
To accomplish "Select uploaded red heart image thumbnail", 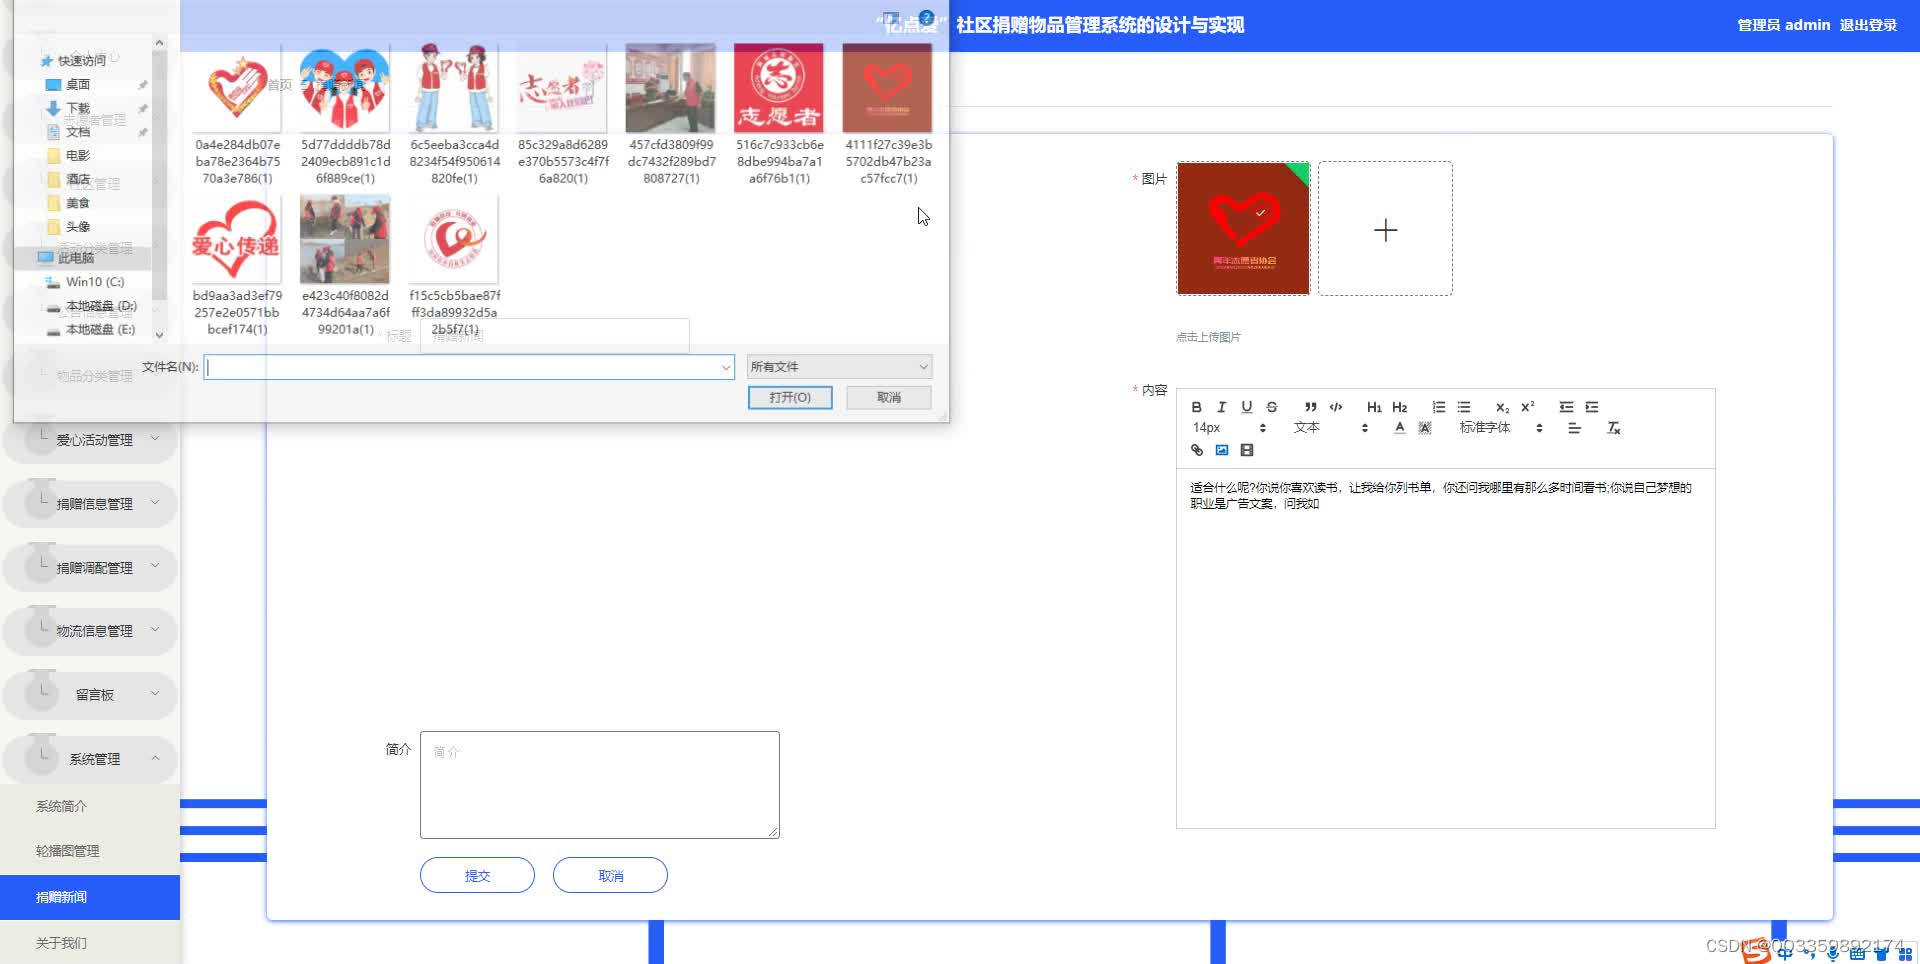I will [1243, 229].
